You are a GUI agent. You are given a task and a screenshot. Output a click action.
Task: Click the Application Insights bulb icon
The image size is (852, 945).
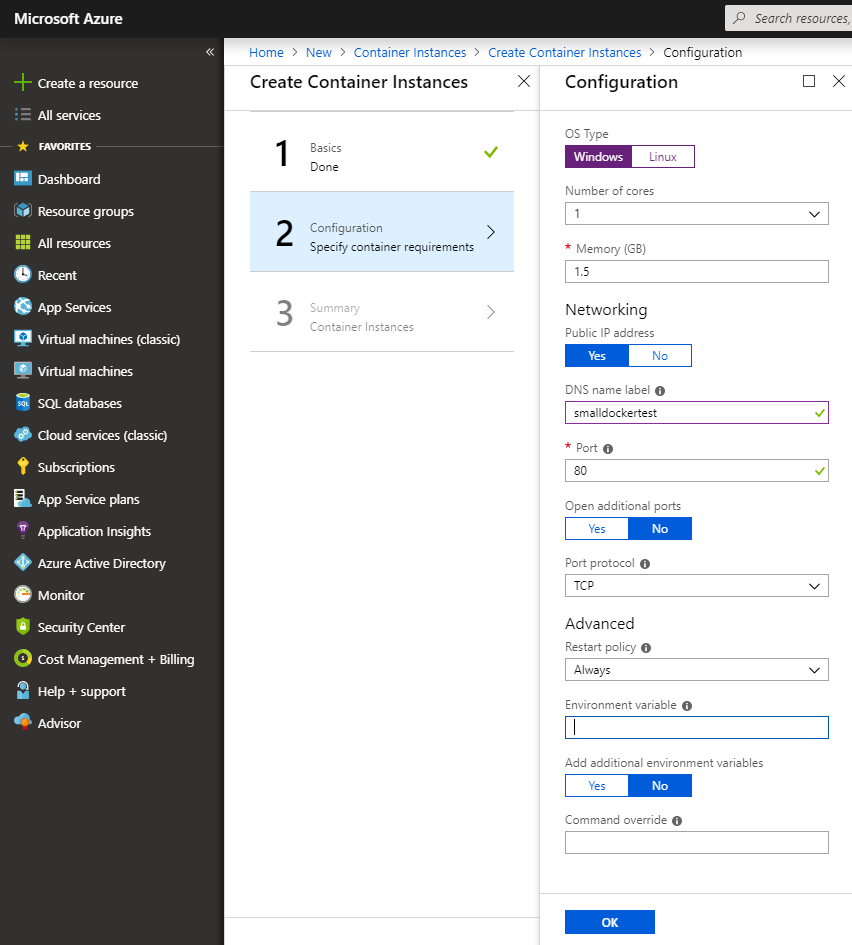point(22,530)
